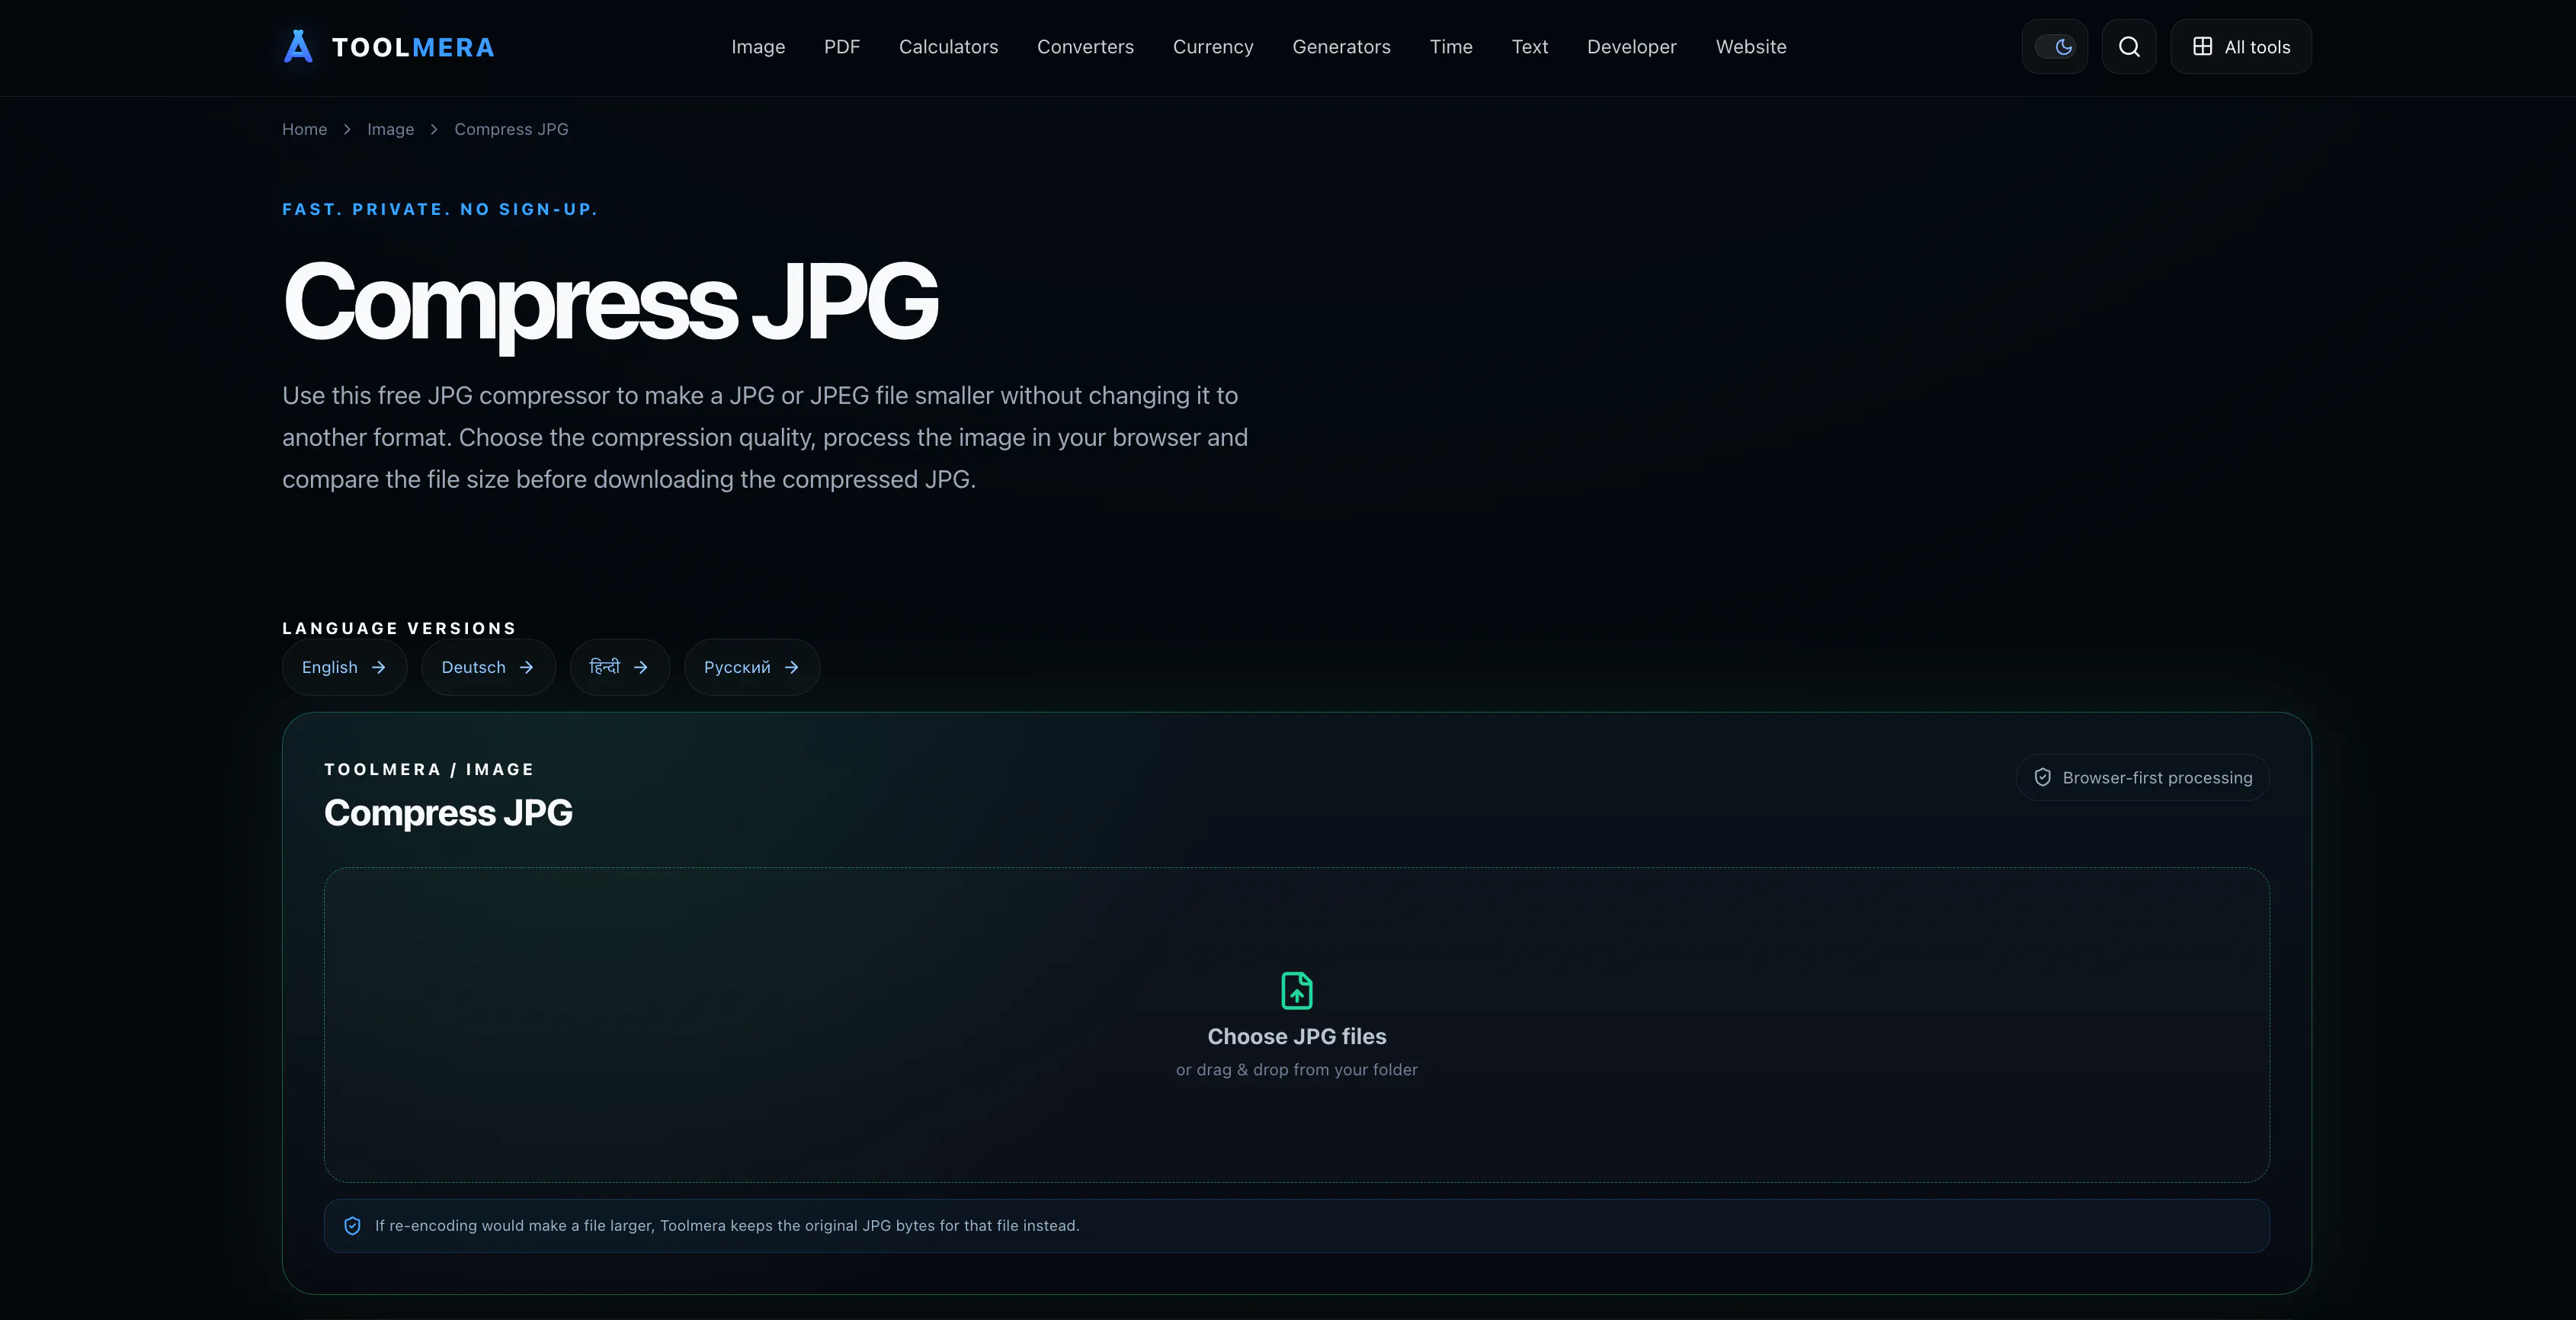Switch to Русский language version
Viewport: 2576px width, 1320px height.
(x=752, y=667)
